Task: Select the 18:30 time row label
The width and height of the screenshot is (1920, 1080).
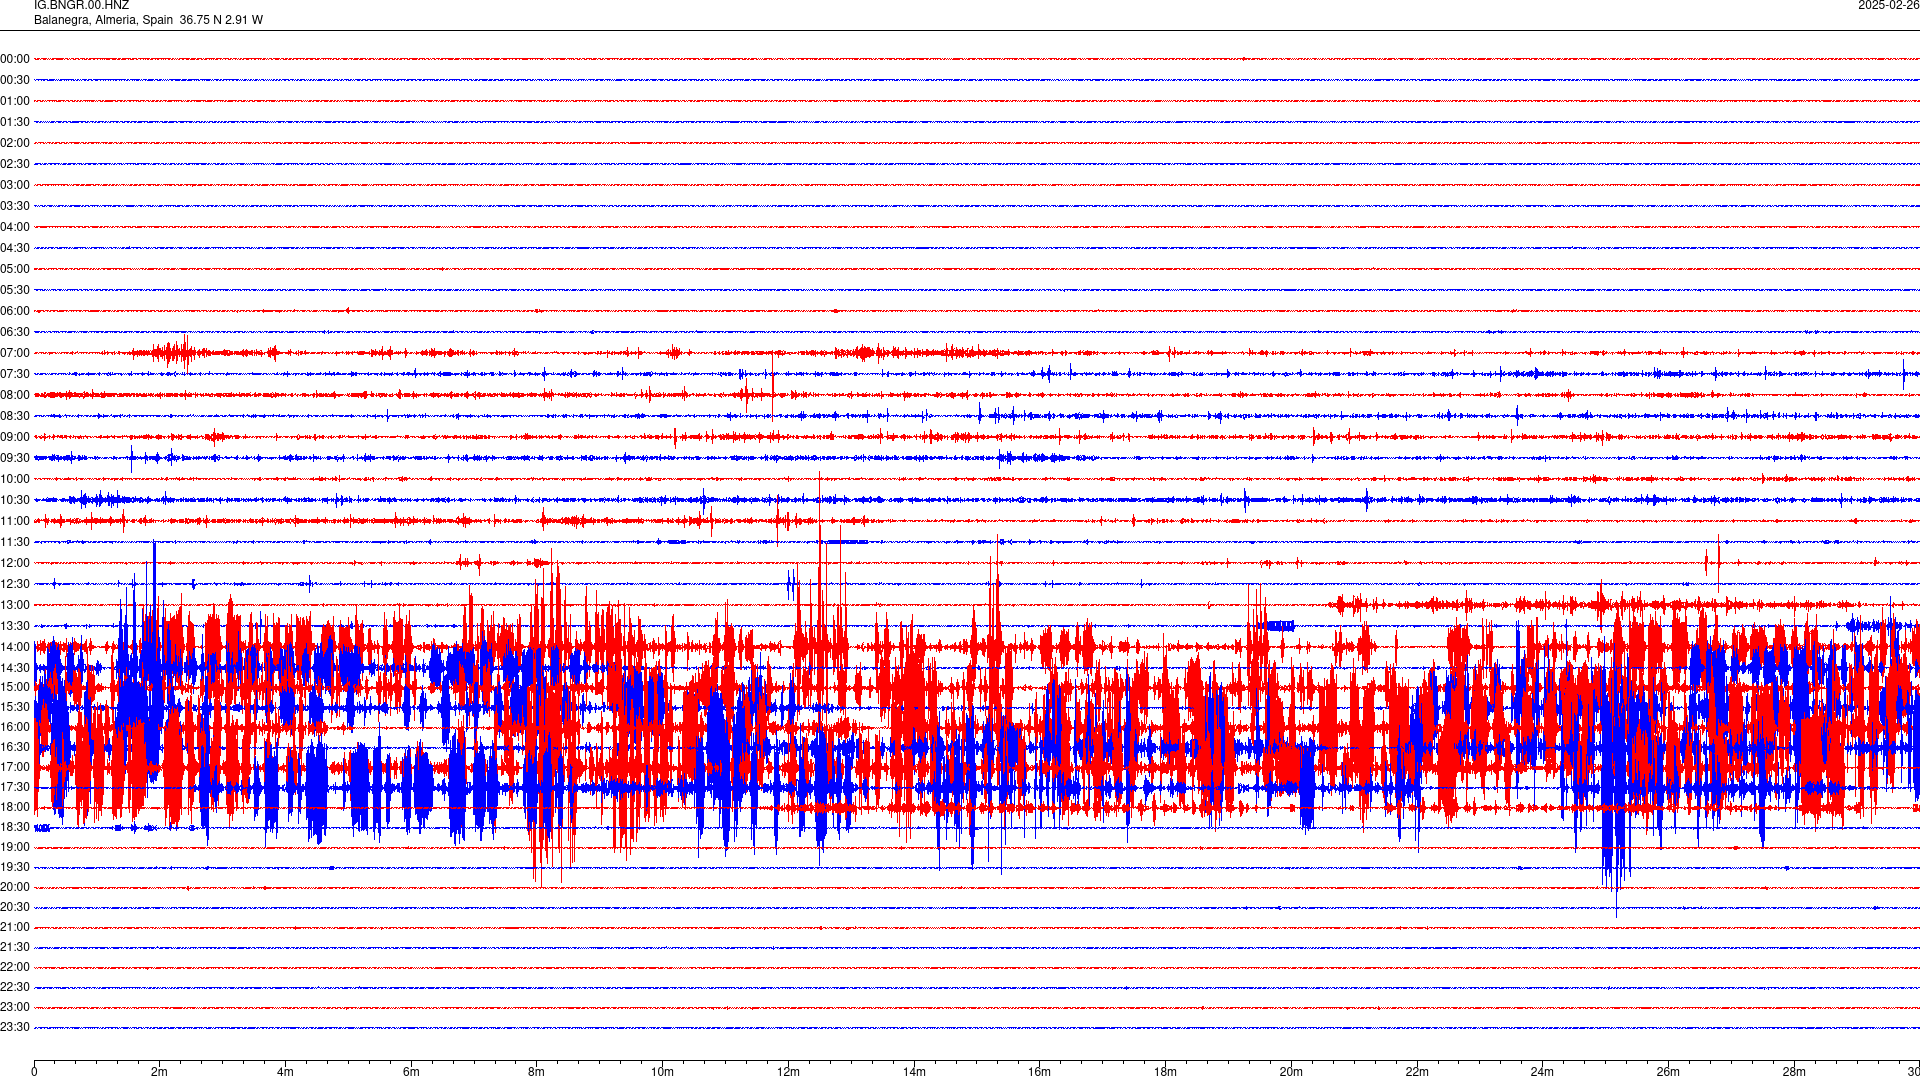Action: pos(15,827)
